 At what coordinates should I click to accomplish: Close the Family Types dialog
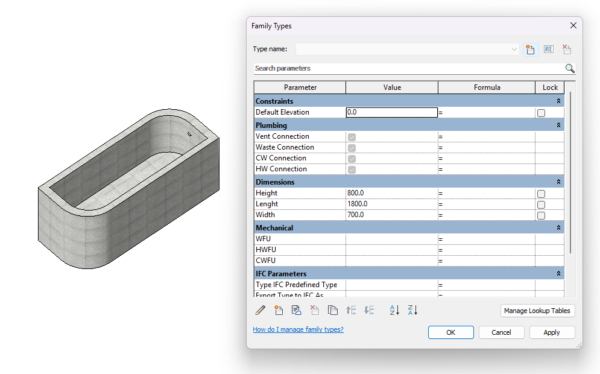pyautogui.click(x=573, y=26)
